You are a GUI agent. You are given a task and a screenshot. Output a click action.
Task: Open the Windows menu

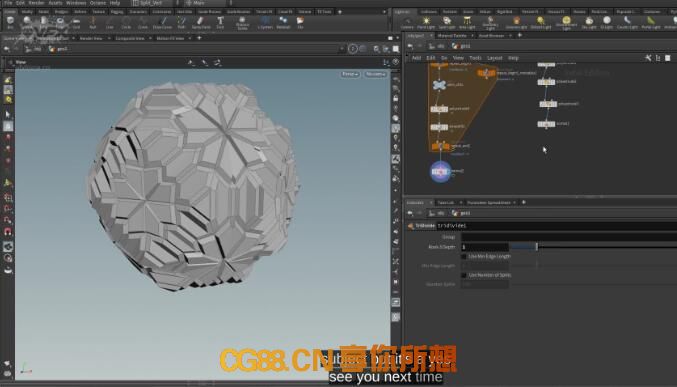pos(76,3)
